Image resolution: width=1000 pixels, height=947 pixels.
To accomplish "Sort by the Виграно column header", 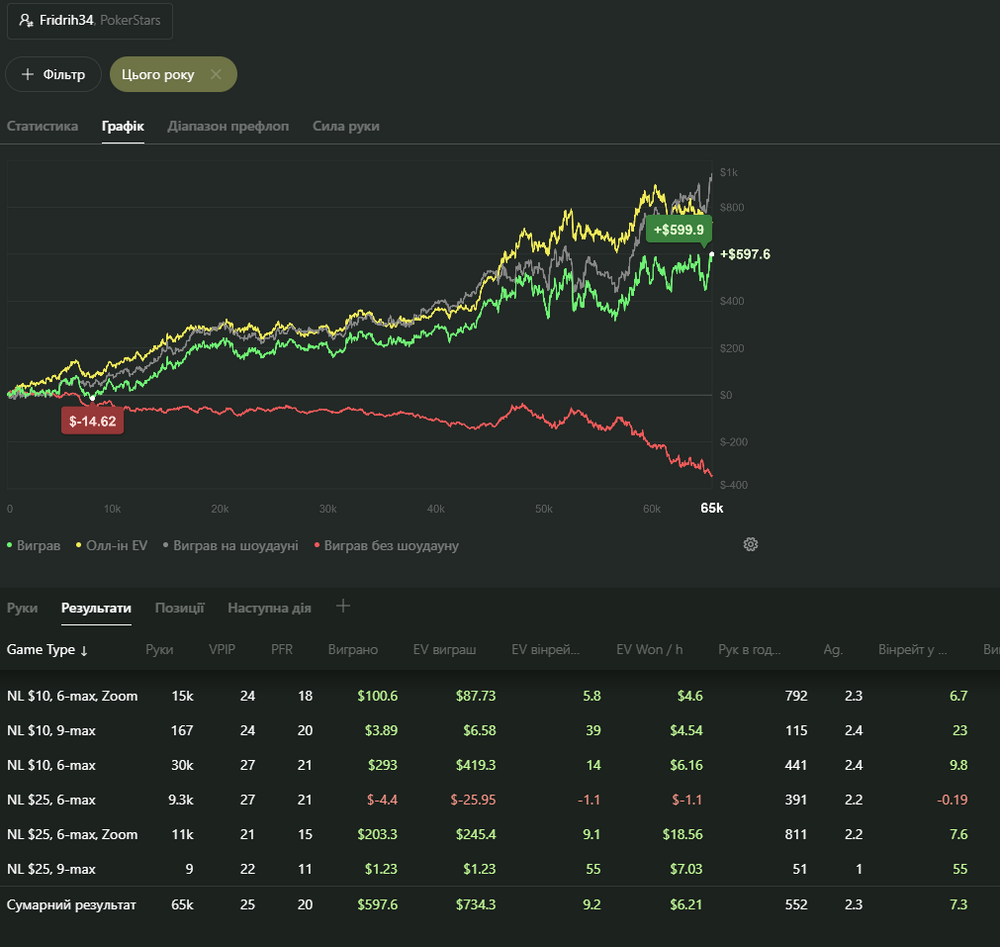I will [x=353, y=650].
